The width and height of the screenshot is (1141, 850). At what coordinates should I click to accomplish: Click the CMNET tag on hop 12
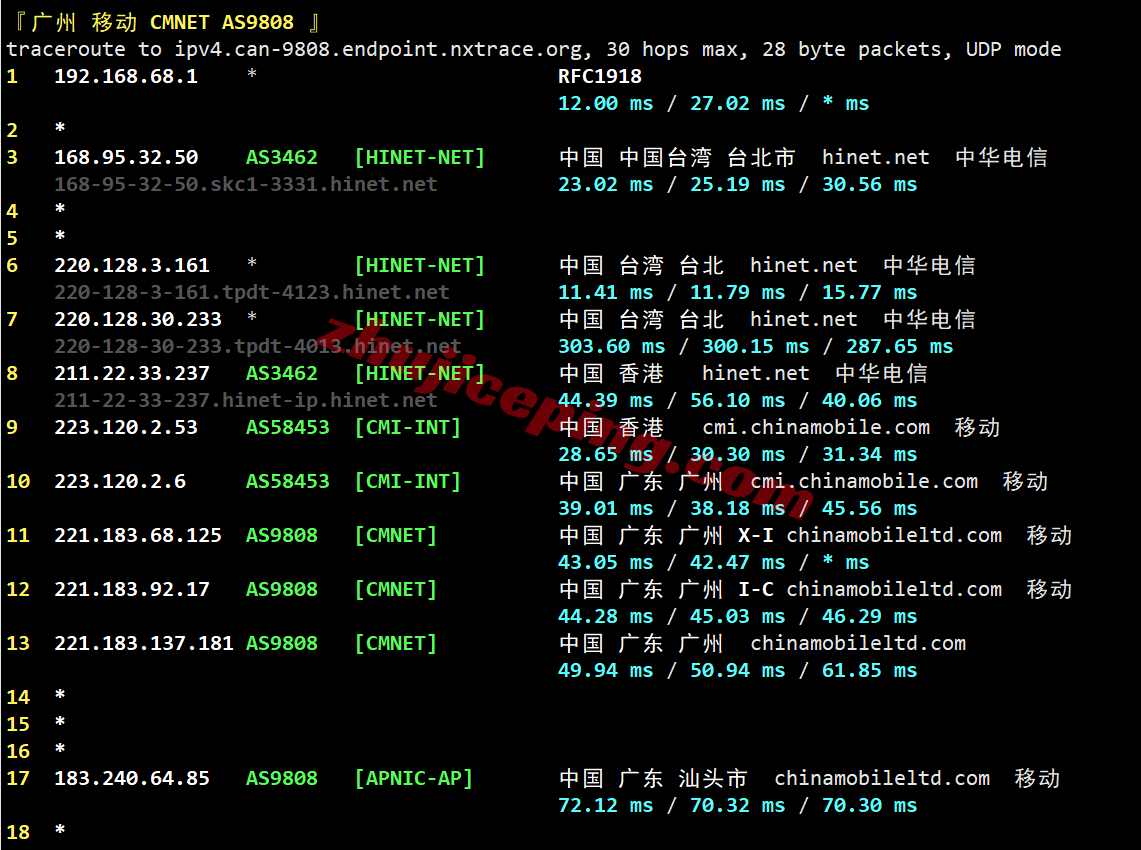(x=395, y=589)
